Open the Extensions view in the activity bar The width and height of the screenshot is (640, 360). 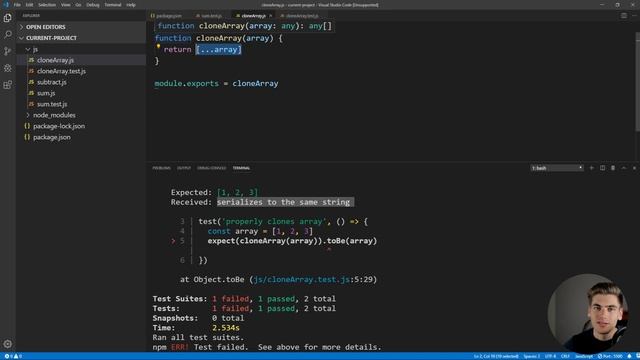click(7, 84)
